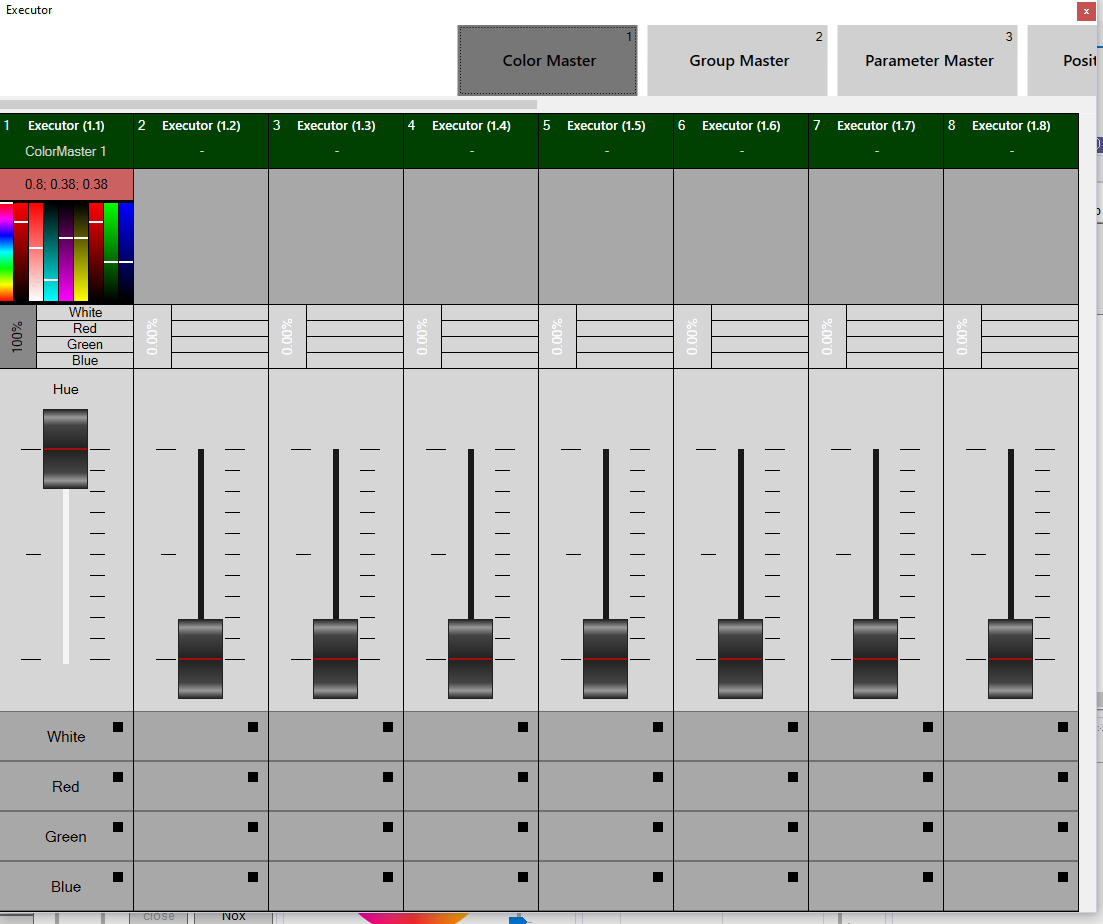Screen dimensions: 1103x924
Task: Switch to the Color Master tab
Action: tap(547, 61)
